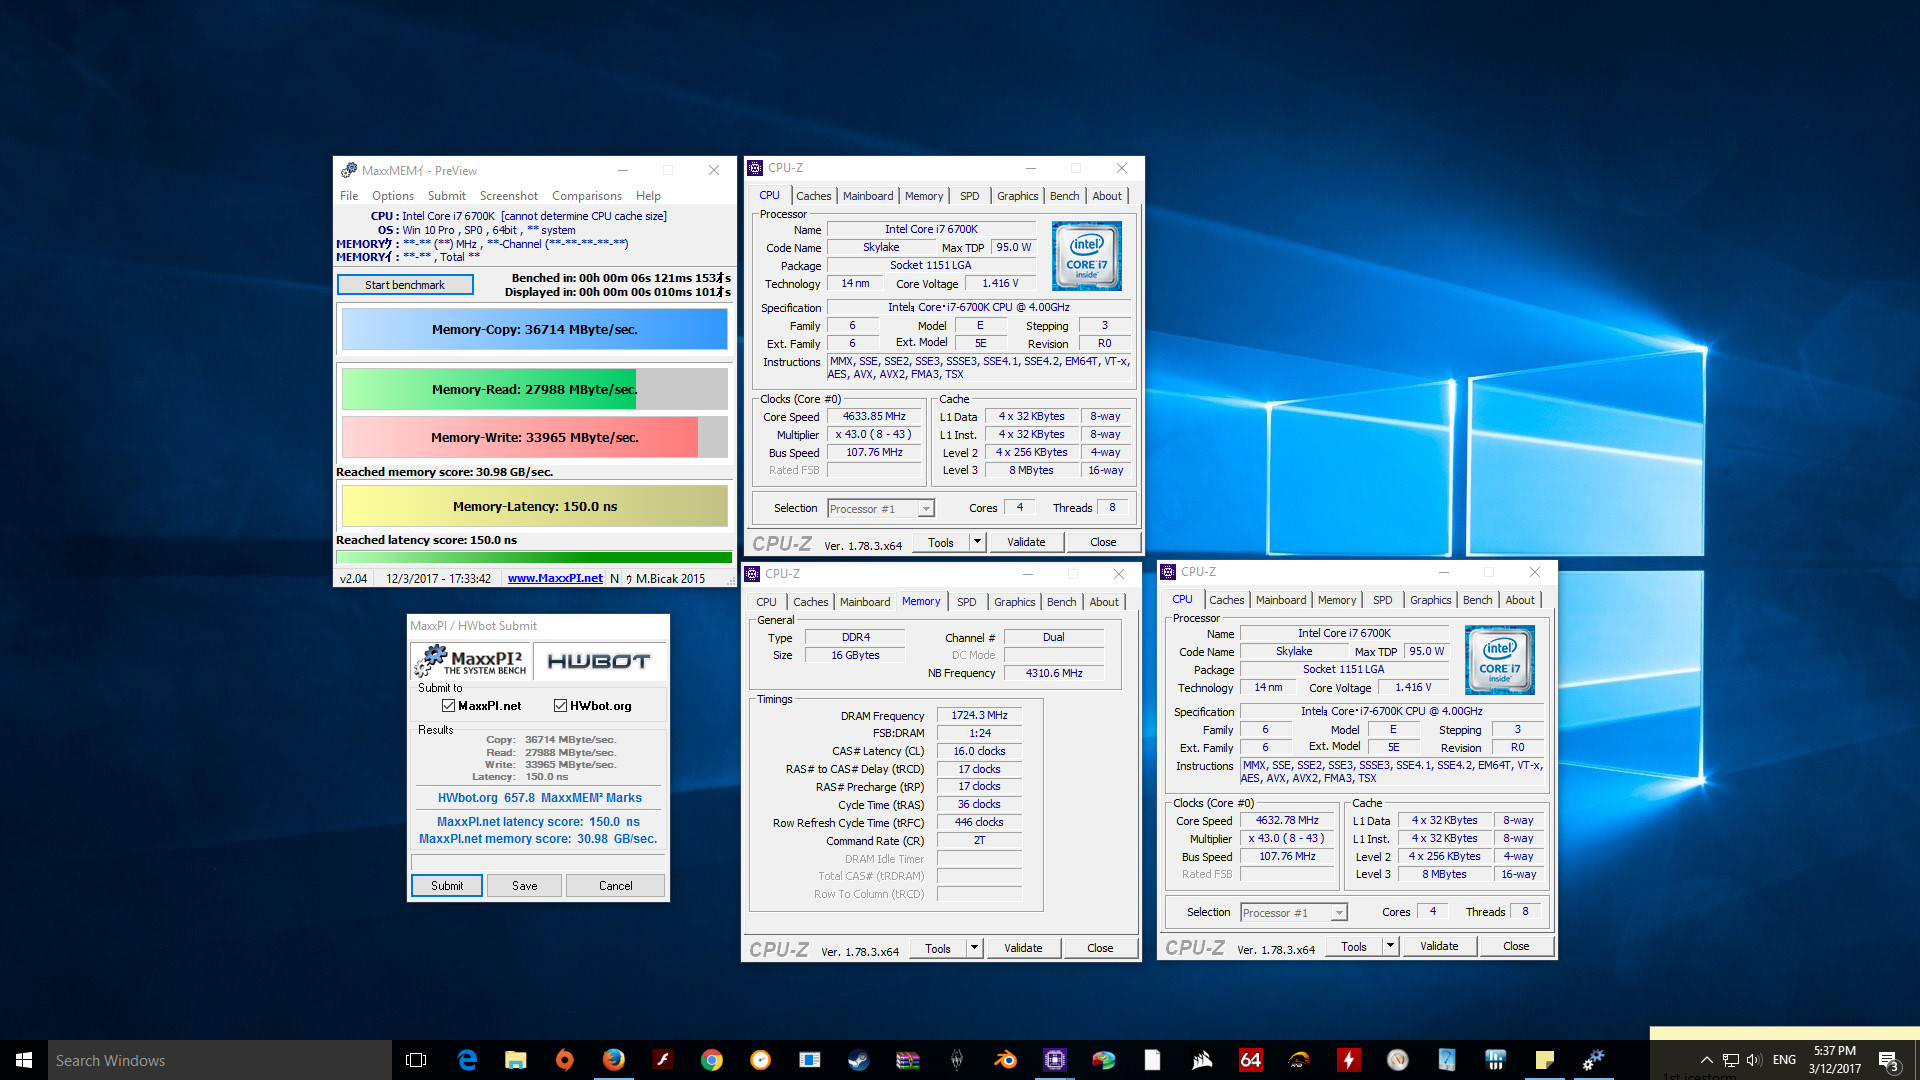Open the www.MaxxPI.net link
This screenshot has width=1920, height=1080.
(x=555, y=578)
